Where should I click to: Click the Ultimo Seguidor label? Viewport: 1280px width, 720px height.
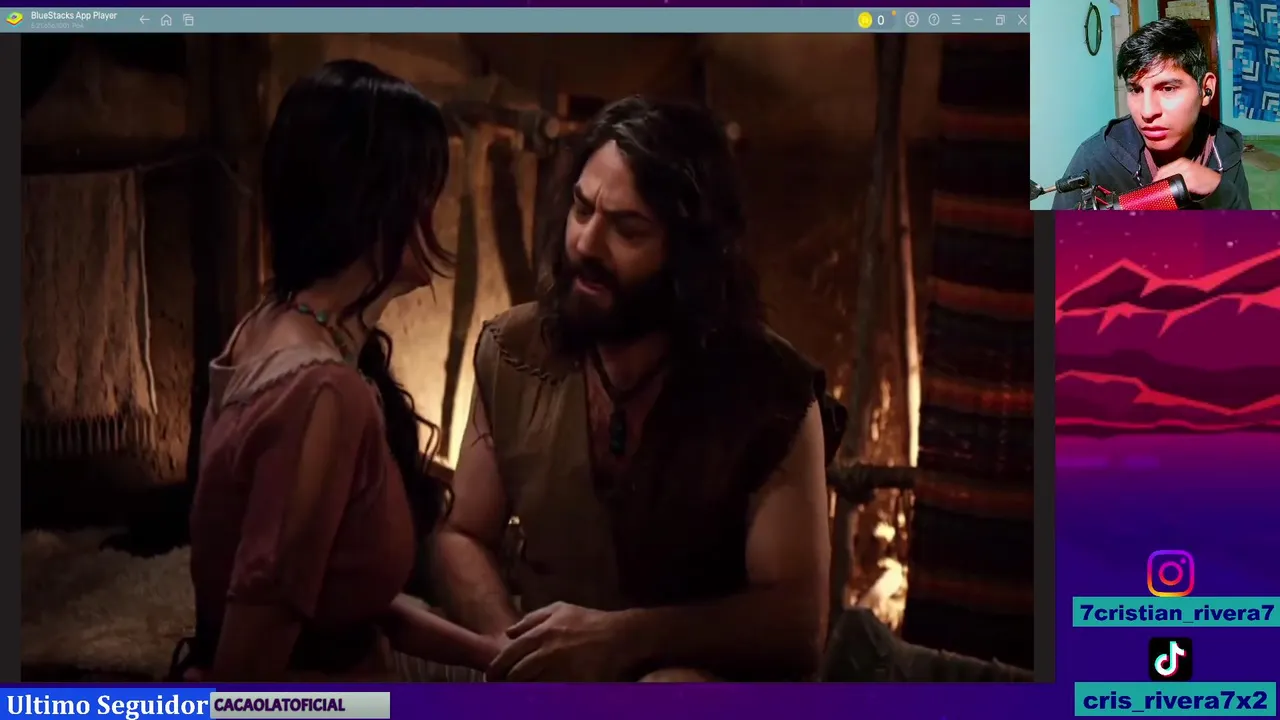[x=107, y=705]
